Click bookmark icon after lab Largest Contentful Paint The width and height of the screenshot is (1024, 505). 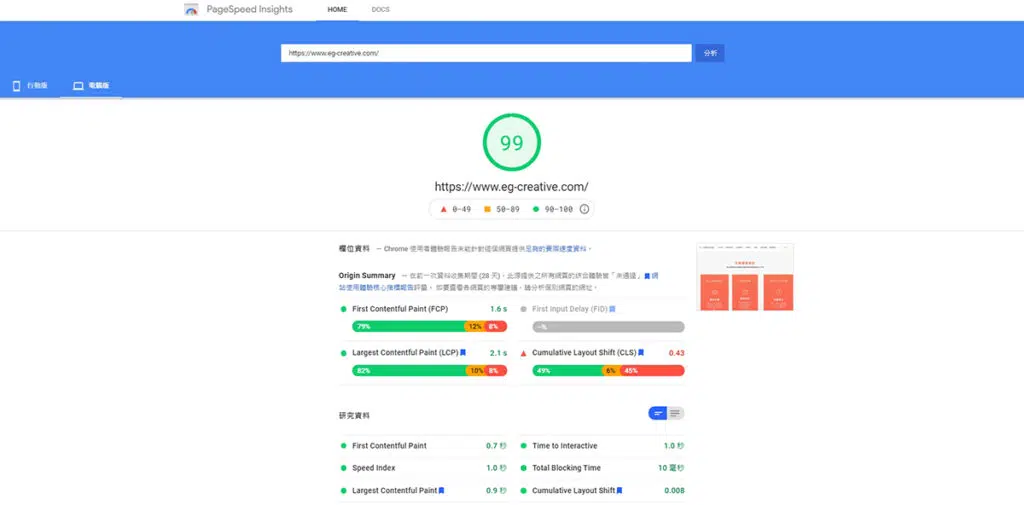coord(441,491)
